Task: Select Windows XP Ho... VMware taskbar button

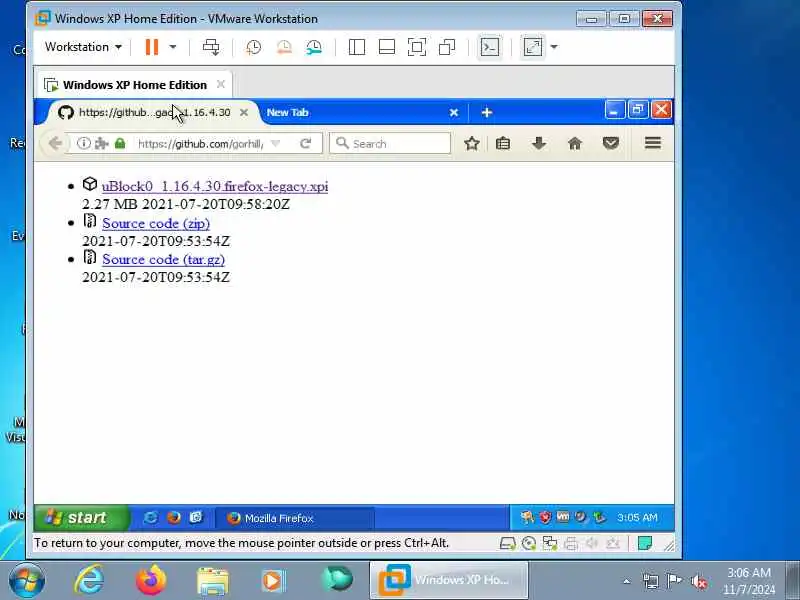Action: 448,580
